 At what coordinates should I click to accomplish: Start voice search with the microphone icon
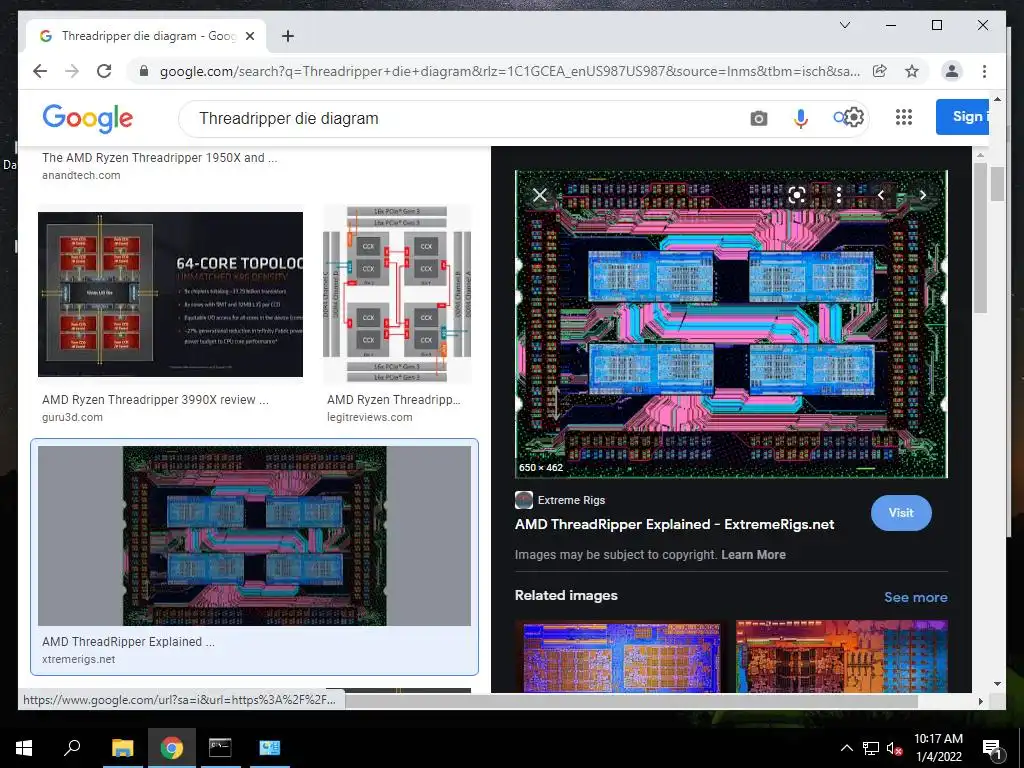tap(801, 118)
